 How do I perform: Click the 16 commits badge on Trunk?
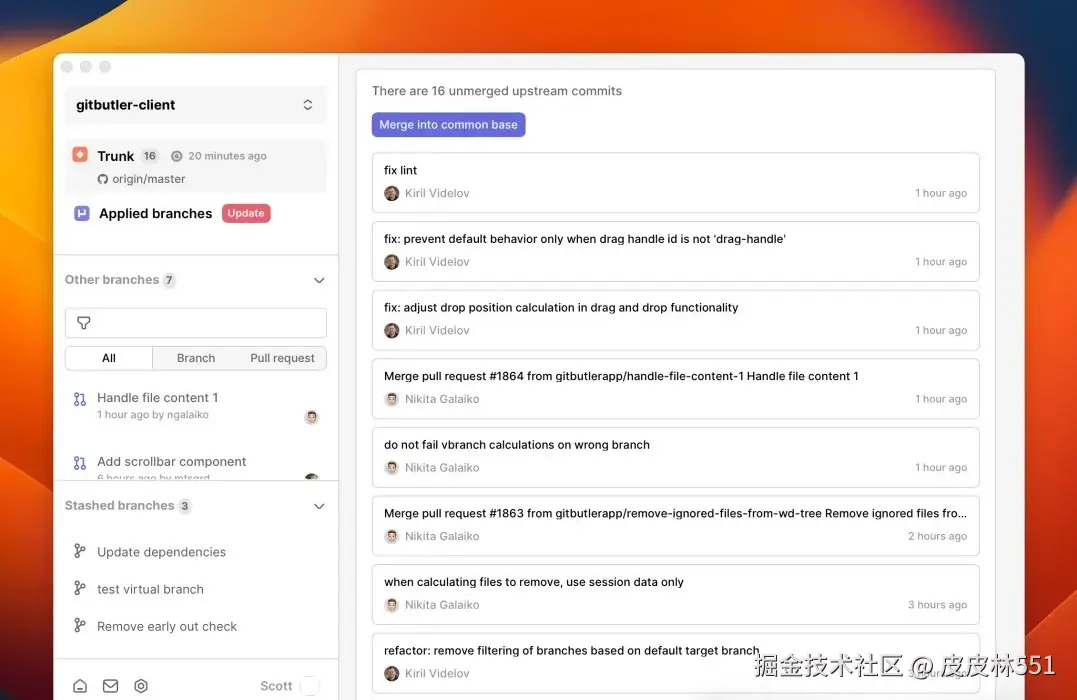150,156
